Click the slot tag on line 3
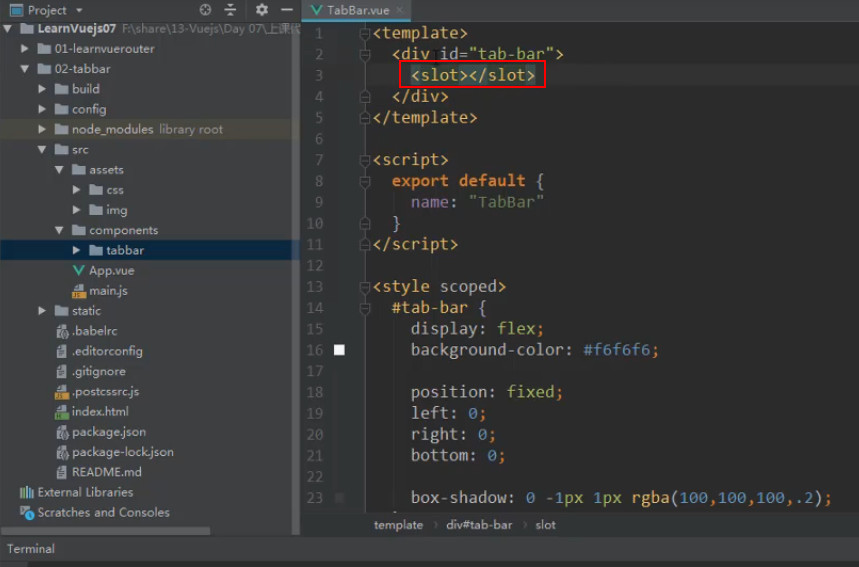 click(473, 75)
